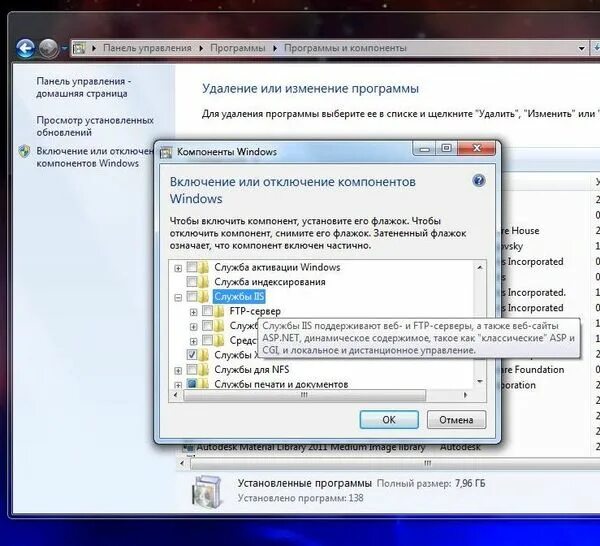The width and height of the screenshot is (600, 546).
Task: Check 'Служба индексирования' checkbox
Action: tap(192, 282)
